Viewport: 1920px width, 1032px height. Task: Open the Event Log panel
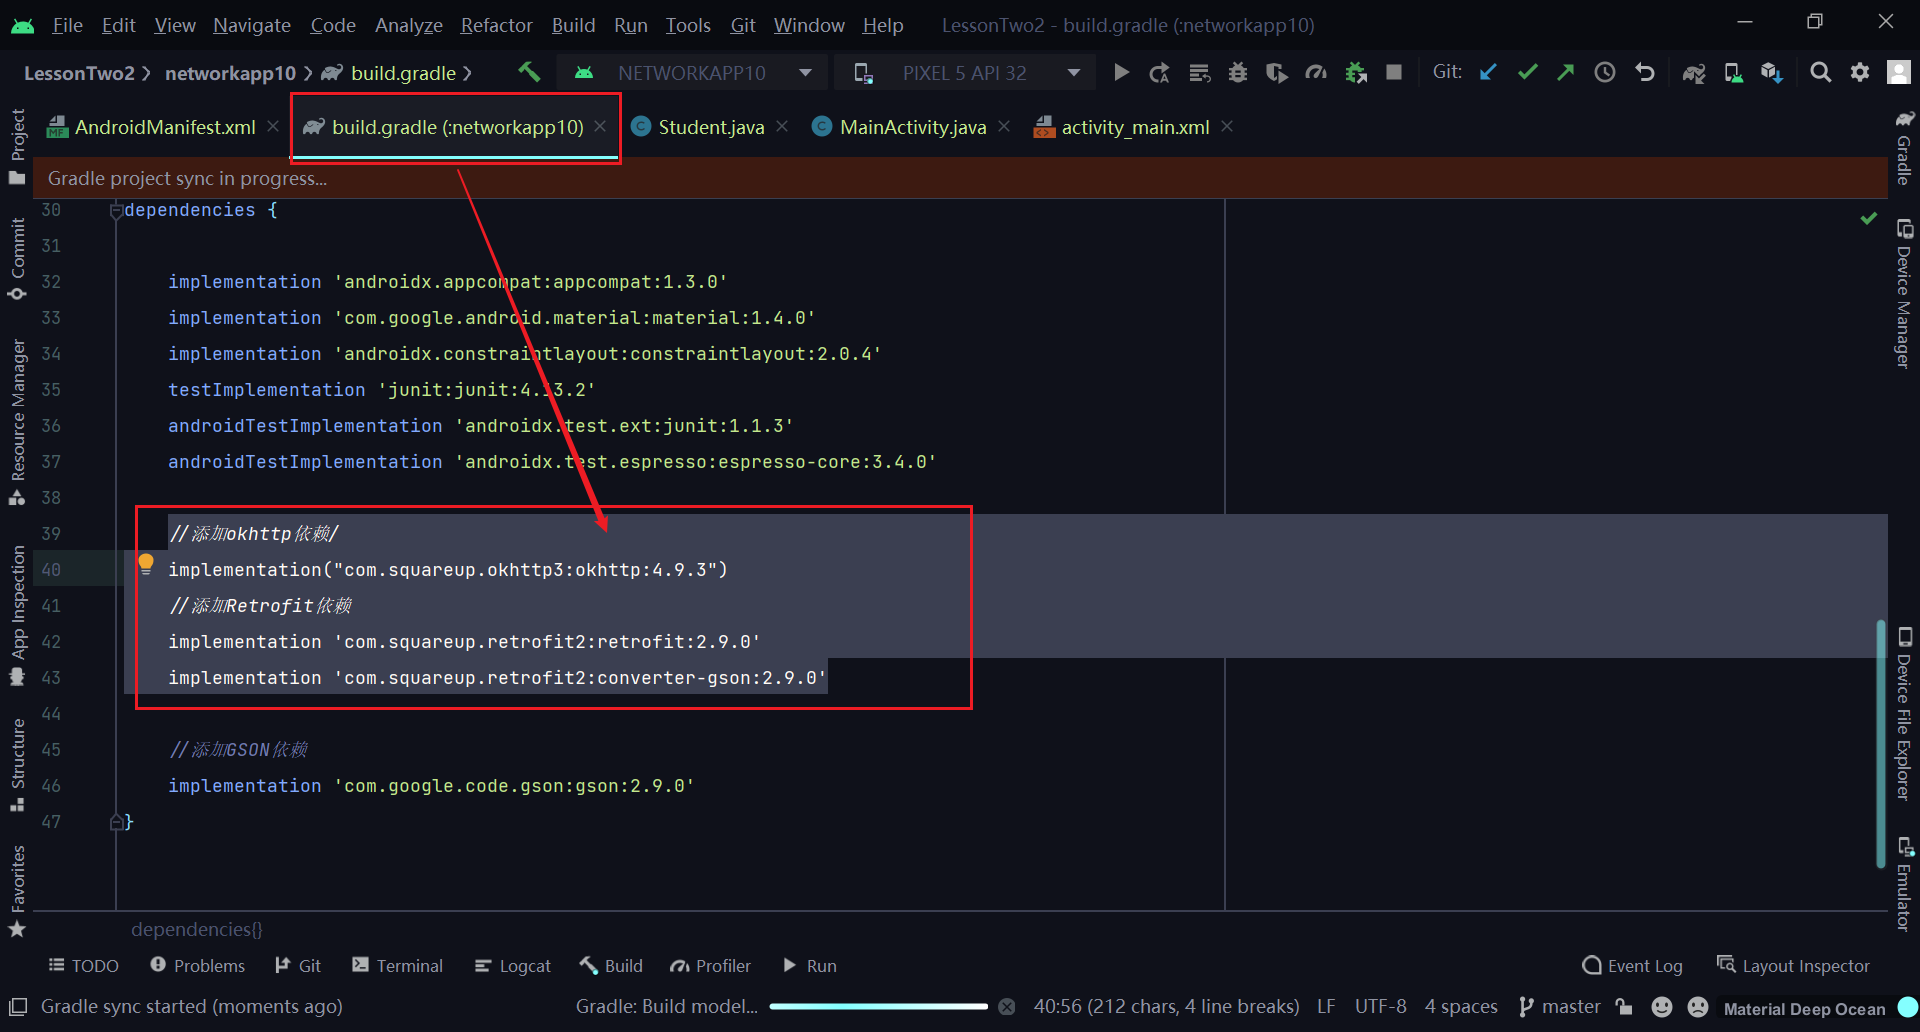1632,965
